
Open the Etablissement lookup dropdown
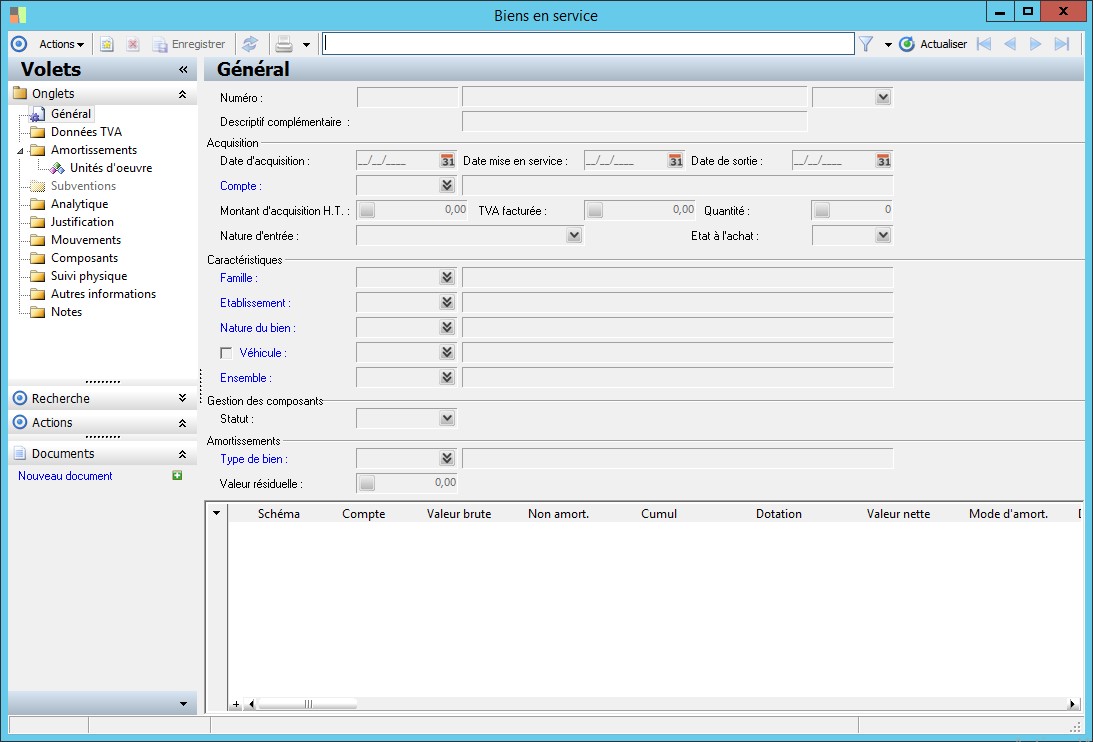[x=447, y=303]
